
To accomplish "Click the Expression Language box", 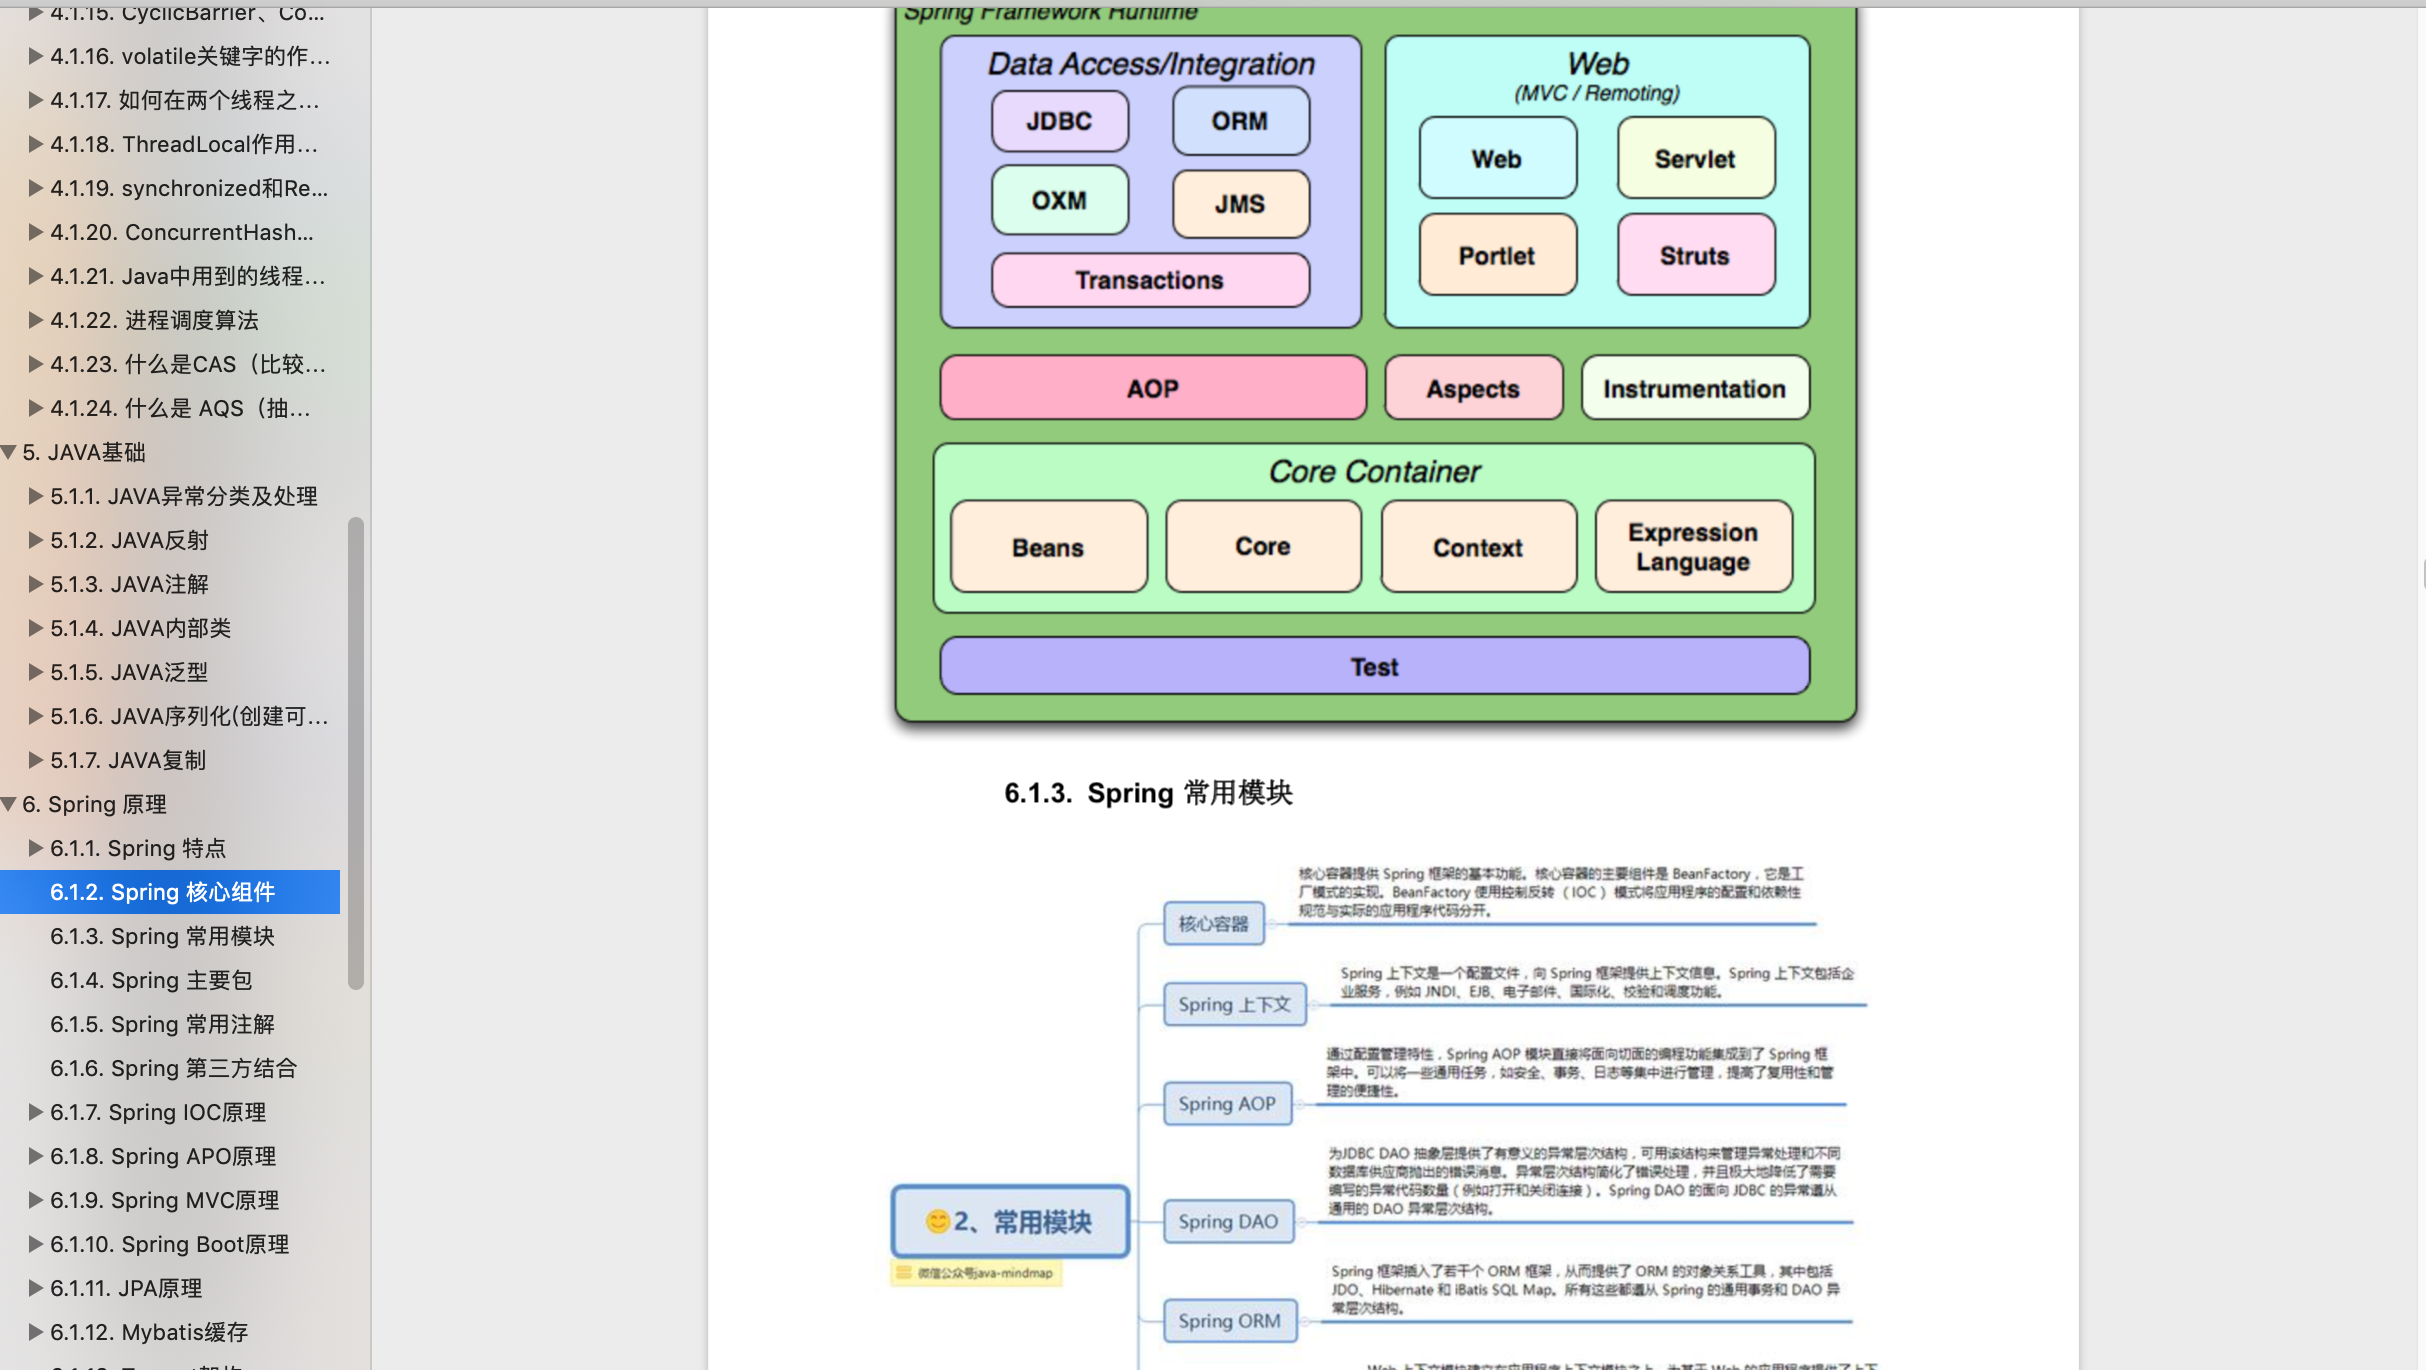I will (1694, 547).
